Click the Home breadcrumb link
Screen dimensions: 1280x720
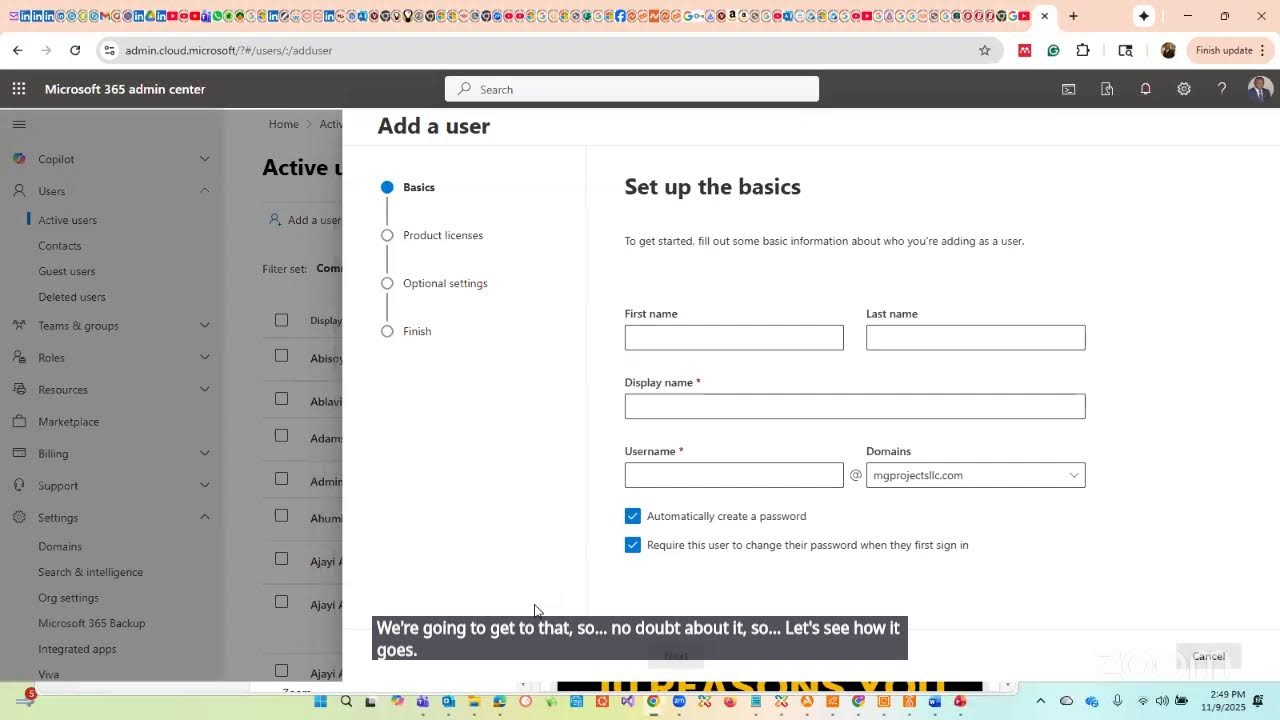tap(283, 124)
